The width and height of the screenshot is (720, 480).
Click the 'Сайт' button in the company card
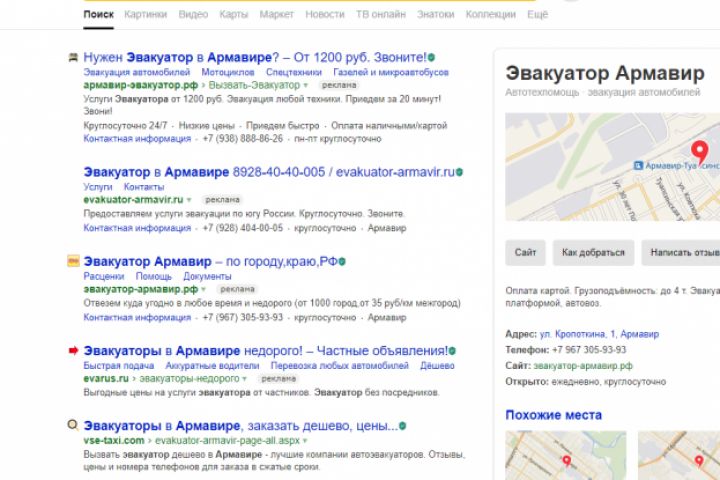click(525, 253)
